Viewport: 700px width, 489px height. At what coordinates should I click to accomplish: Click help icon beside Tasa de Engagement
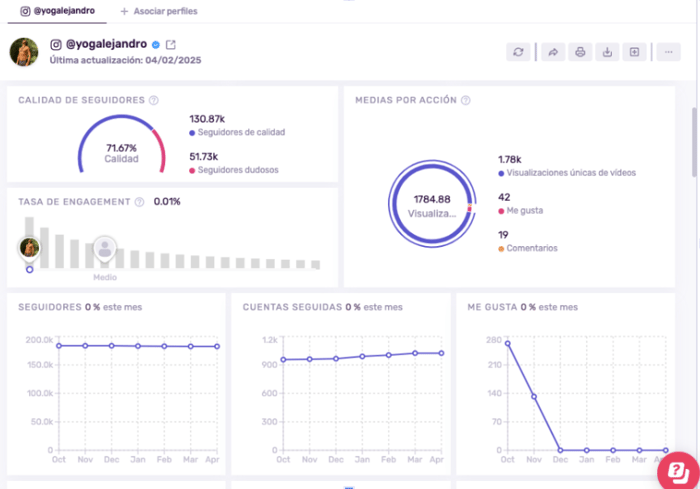click(x=139, y=202)
